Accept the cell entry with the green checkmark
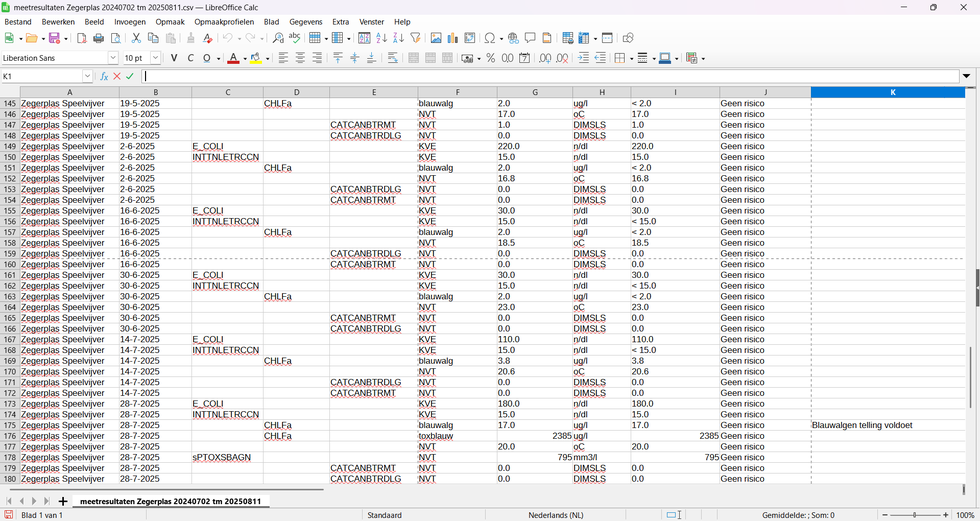This screenshot has width=980, height=521. tap(130, 76)
